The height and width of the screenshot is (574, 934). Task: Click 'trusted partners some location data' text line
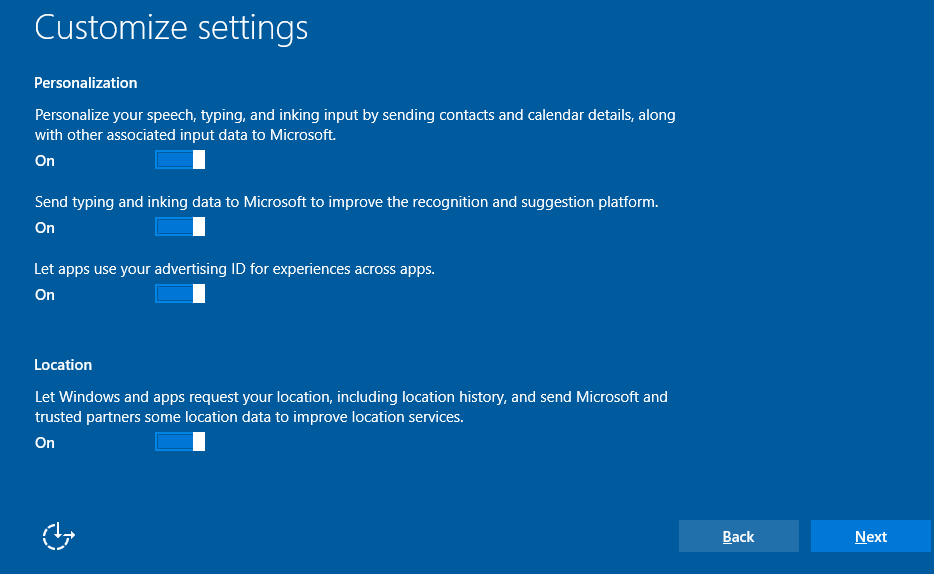249,417
